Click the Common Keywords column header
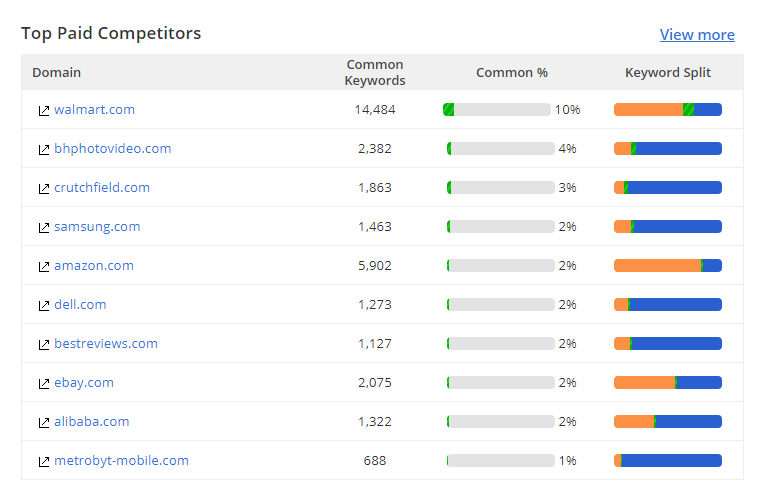Image resolution: width=767 pixels, height=500 pixels. pyautogui.click(x=375, y=72)
